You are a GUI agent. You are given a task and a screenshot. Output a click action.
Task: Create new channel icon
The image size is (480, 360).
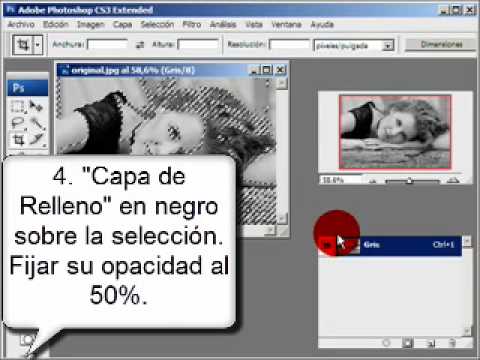pyautogui.click(x=431, y=343)
